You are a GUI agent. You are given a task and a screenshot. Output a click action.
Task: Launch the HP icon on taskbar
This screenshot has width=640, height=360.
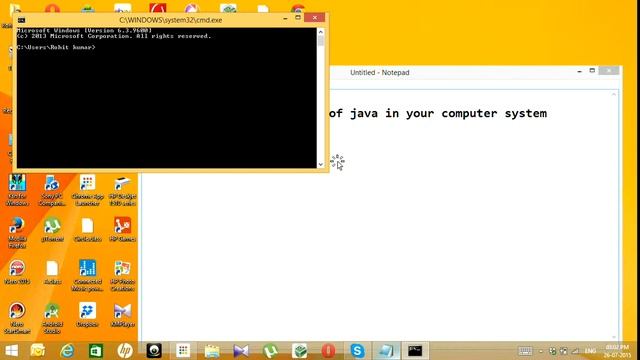point(125,351)
